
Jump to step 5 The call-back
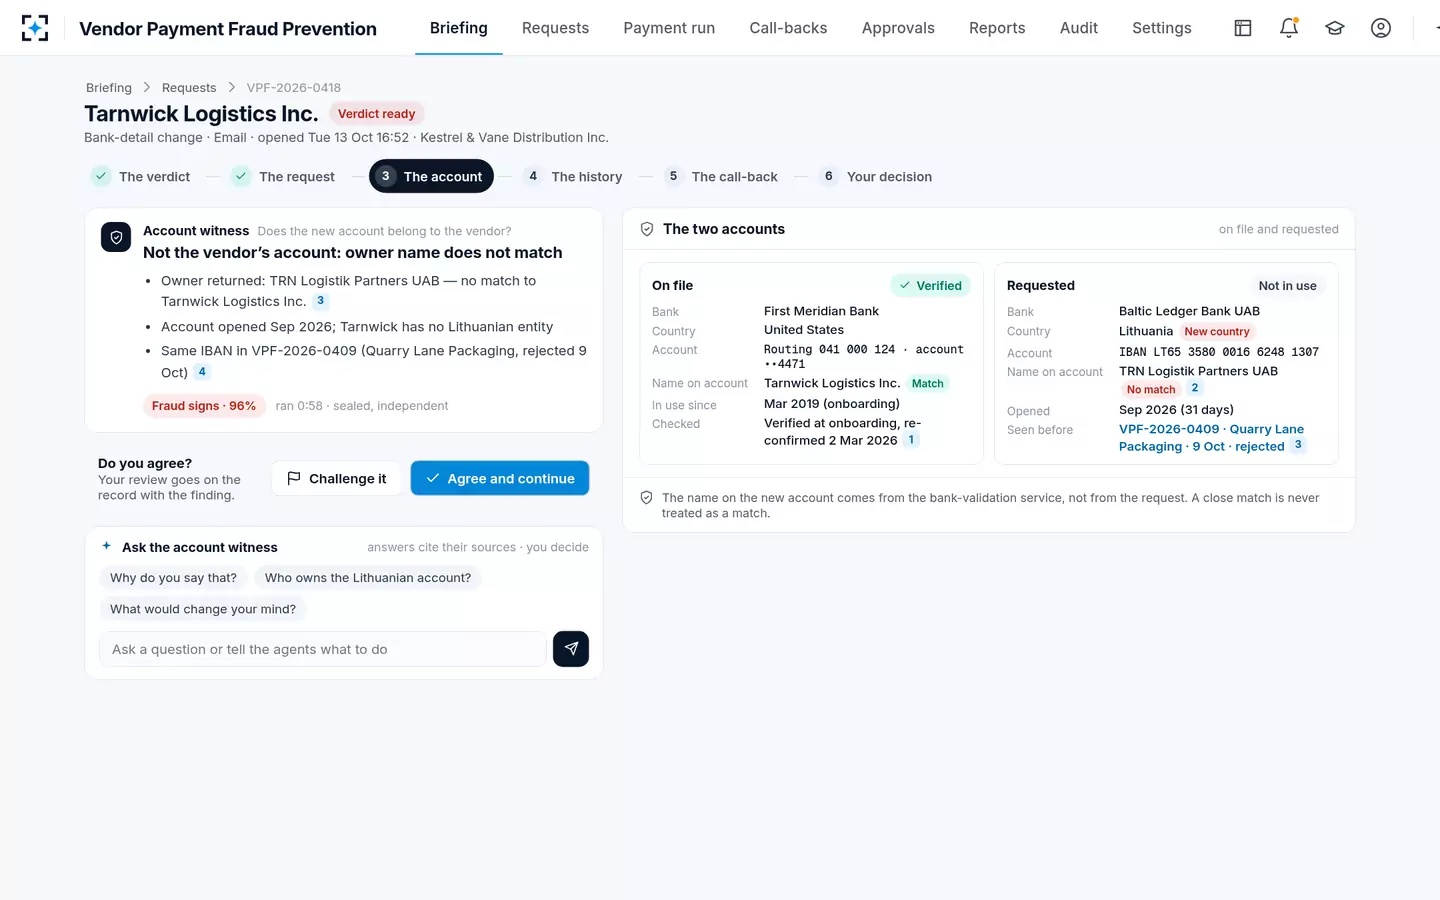coord(721,177)
